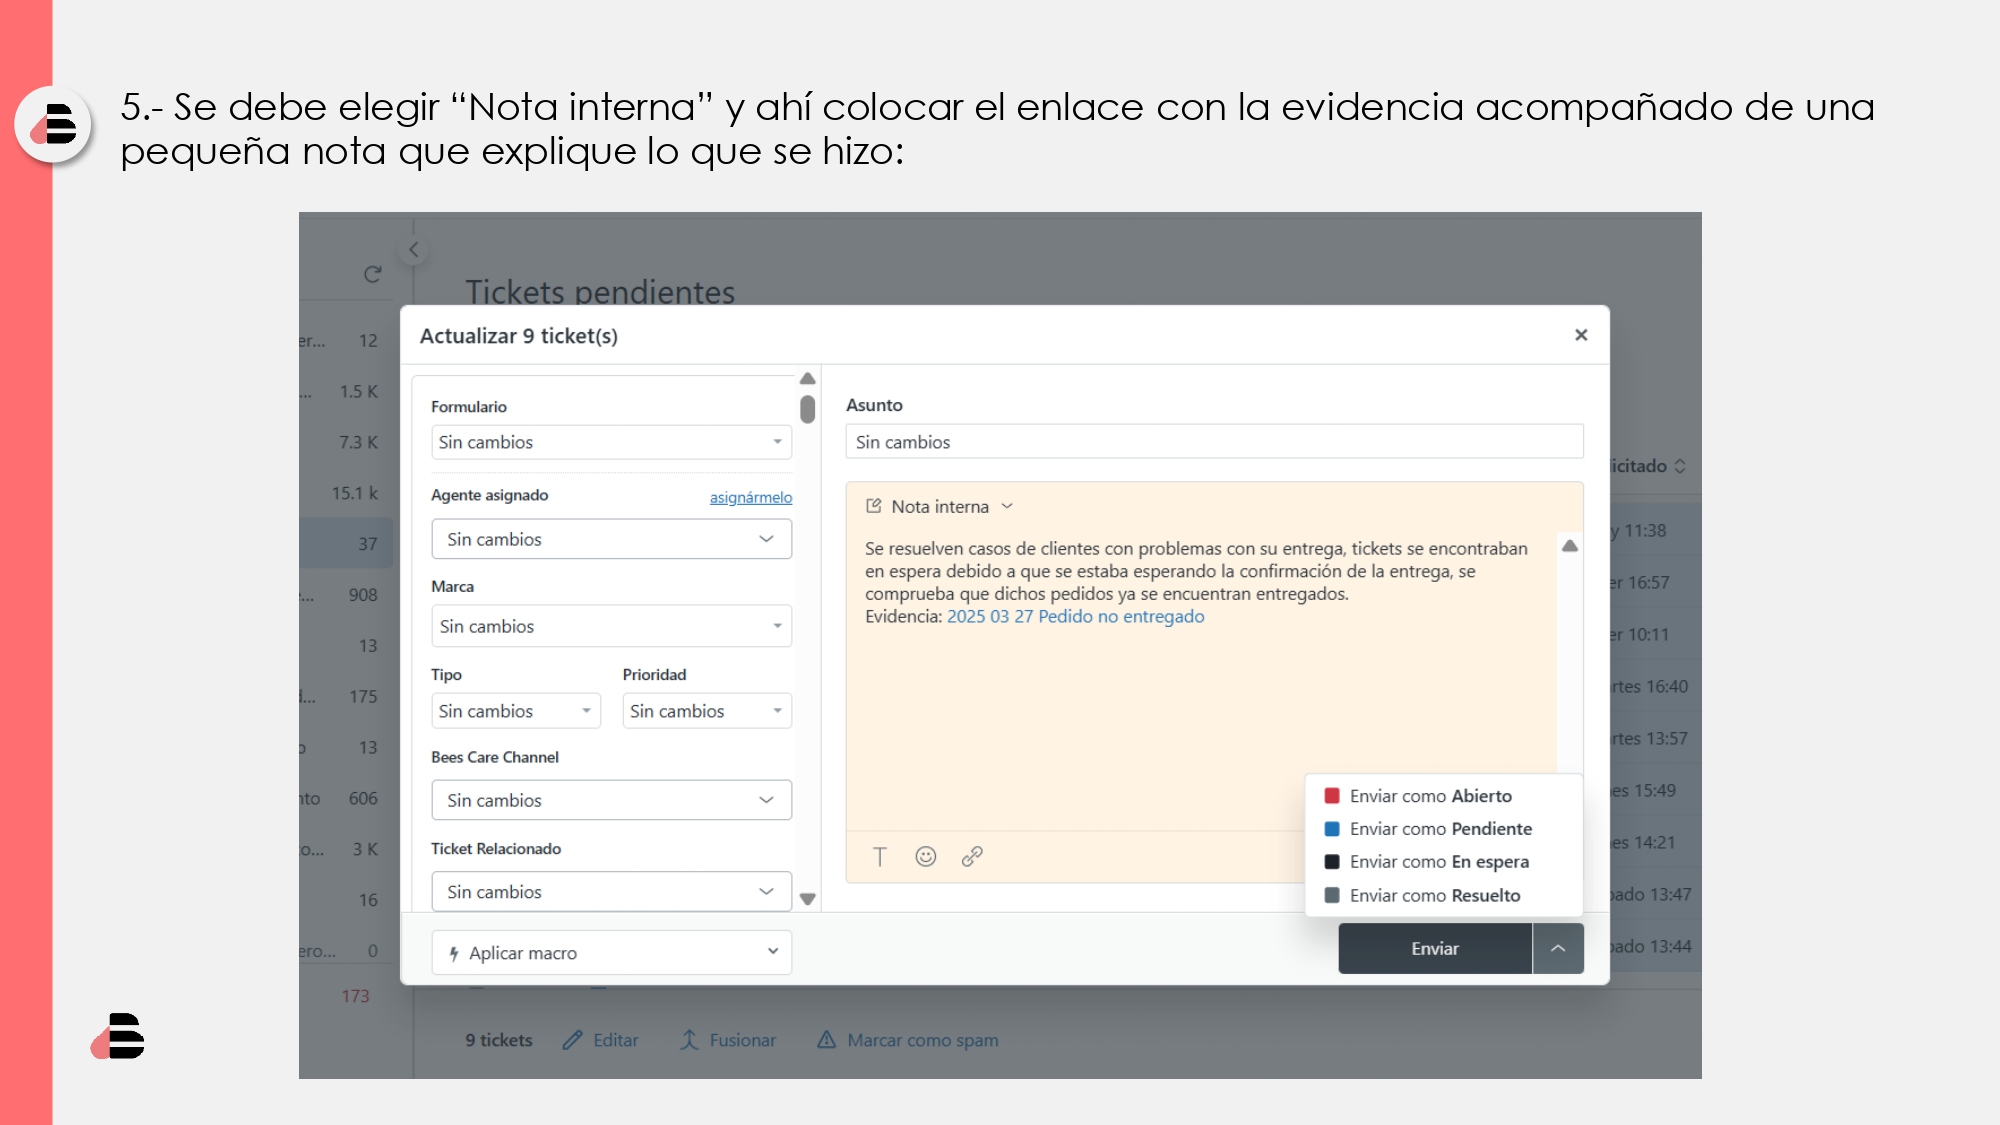Open the Prioridad dropdown
The height and width of the screenshot is (1125, 2000).
pos(707,711)
